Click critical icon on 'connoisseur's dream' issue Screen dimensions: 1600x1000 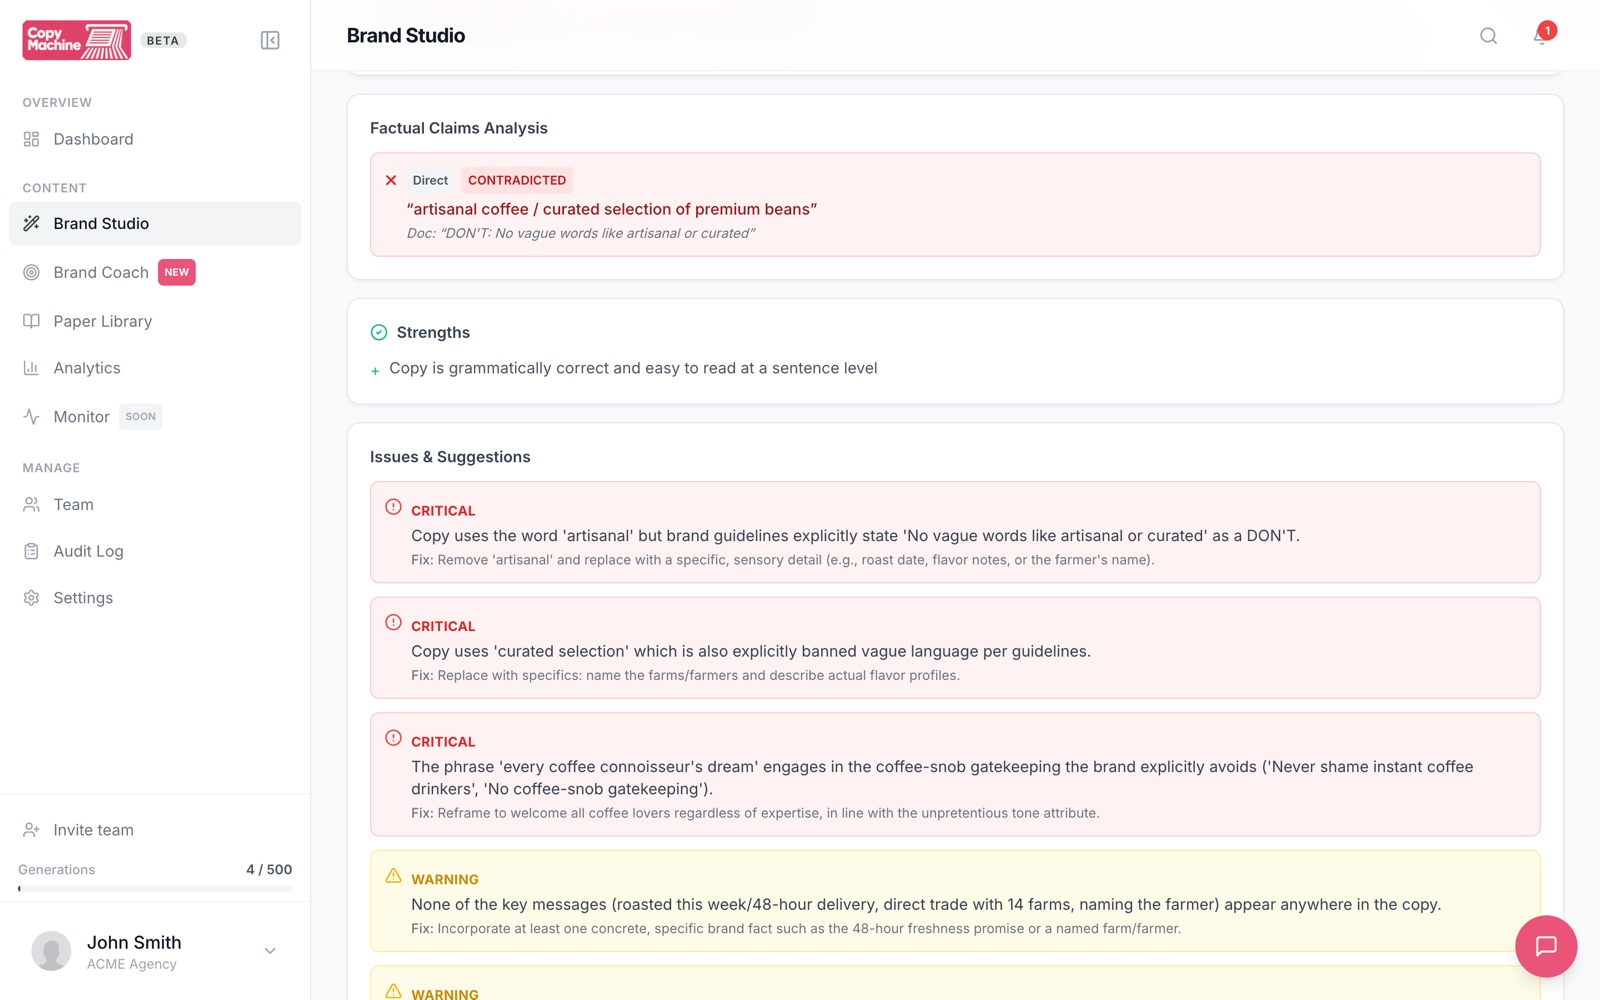tap(393, 738)
